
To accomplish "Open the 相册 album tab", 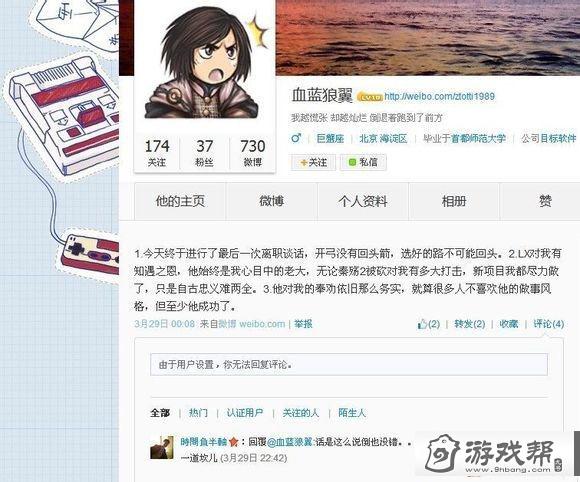I will 454,202.
